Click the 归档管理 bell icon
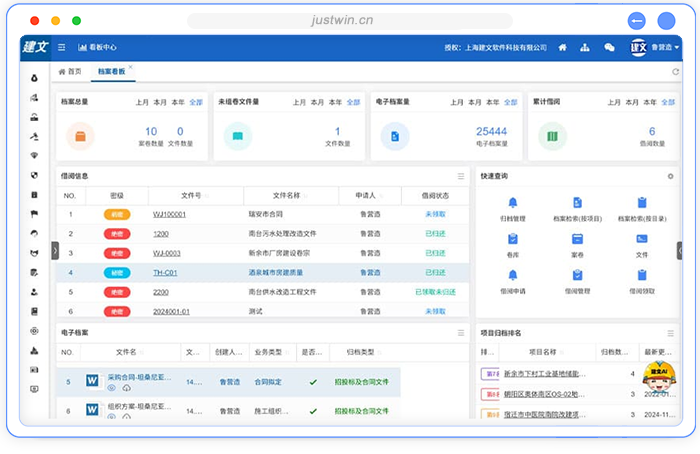The height and width of the screenshot is (454, 700). pos(513,203)
